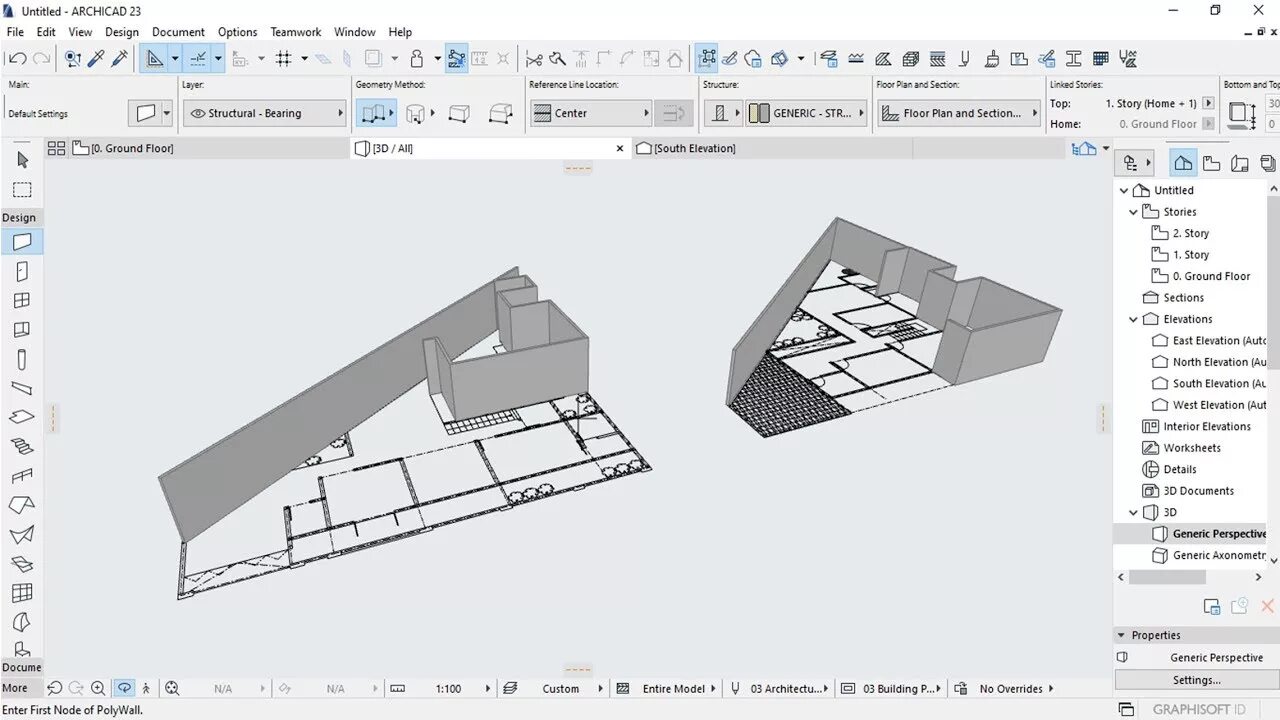
Task: Click the Inject Parameters syringe
Action: [x=119, y=59]
